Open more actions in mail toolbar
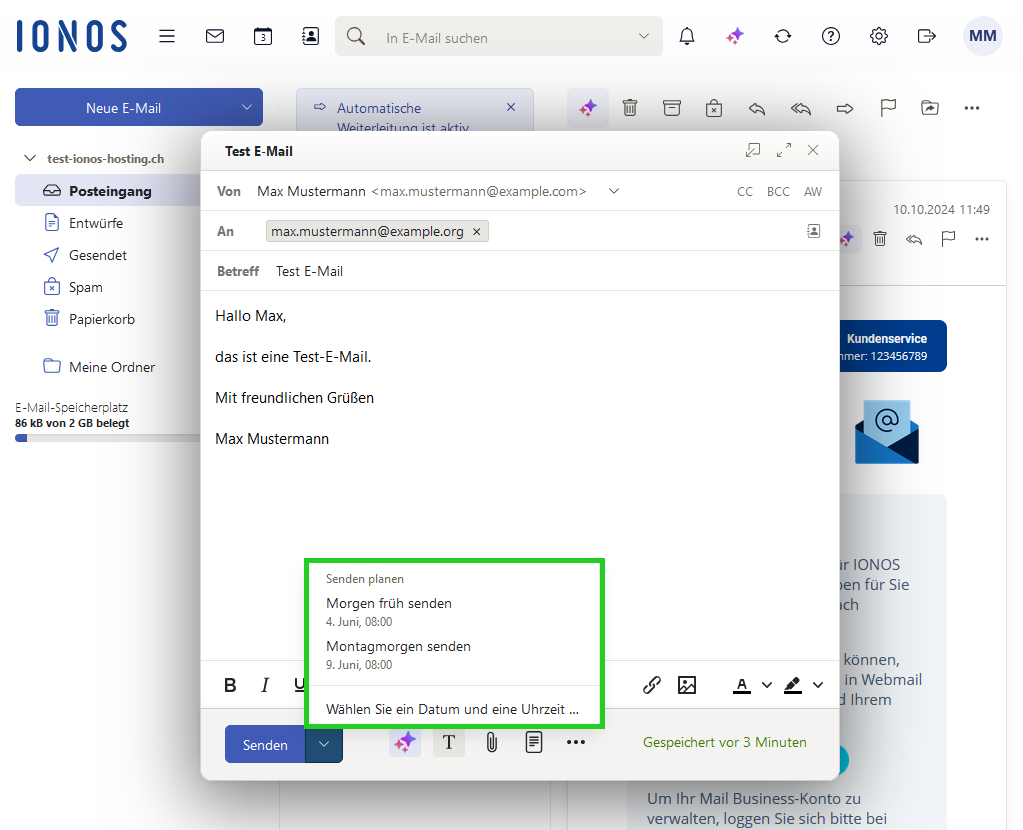Viewport: 1023px width, 830px height. point(972,108)
